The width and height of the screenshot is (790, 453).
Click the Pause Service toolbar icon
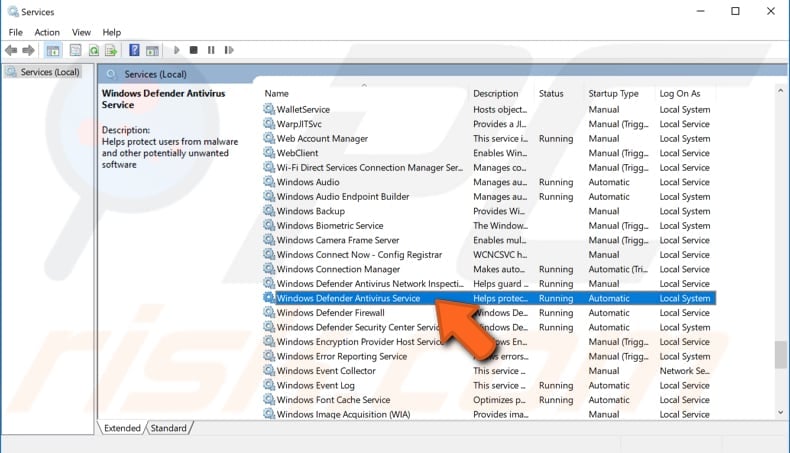211,50
